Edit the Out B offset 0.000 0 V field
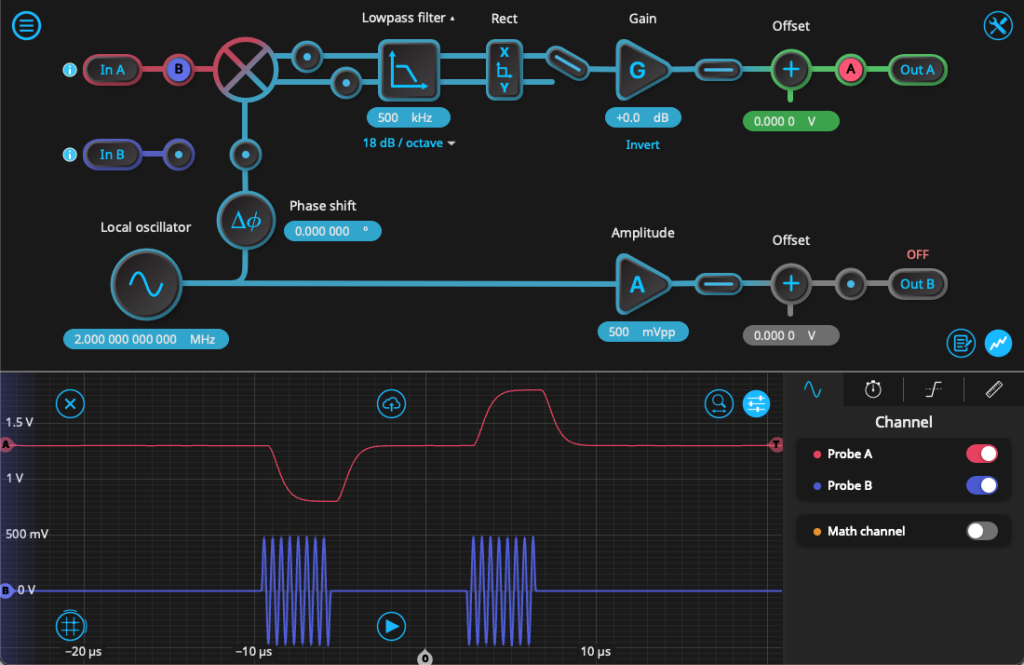The width and height of the screenshot is (1024, 665). [791, 336]
